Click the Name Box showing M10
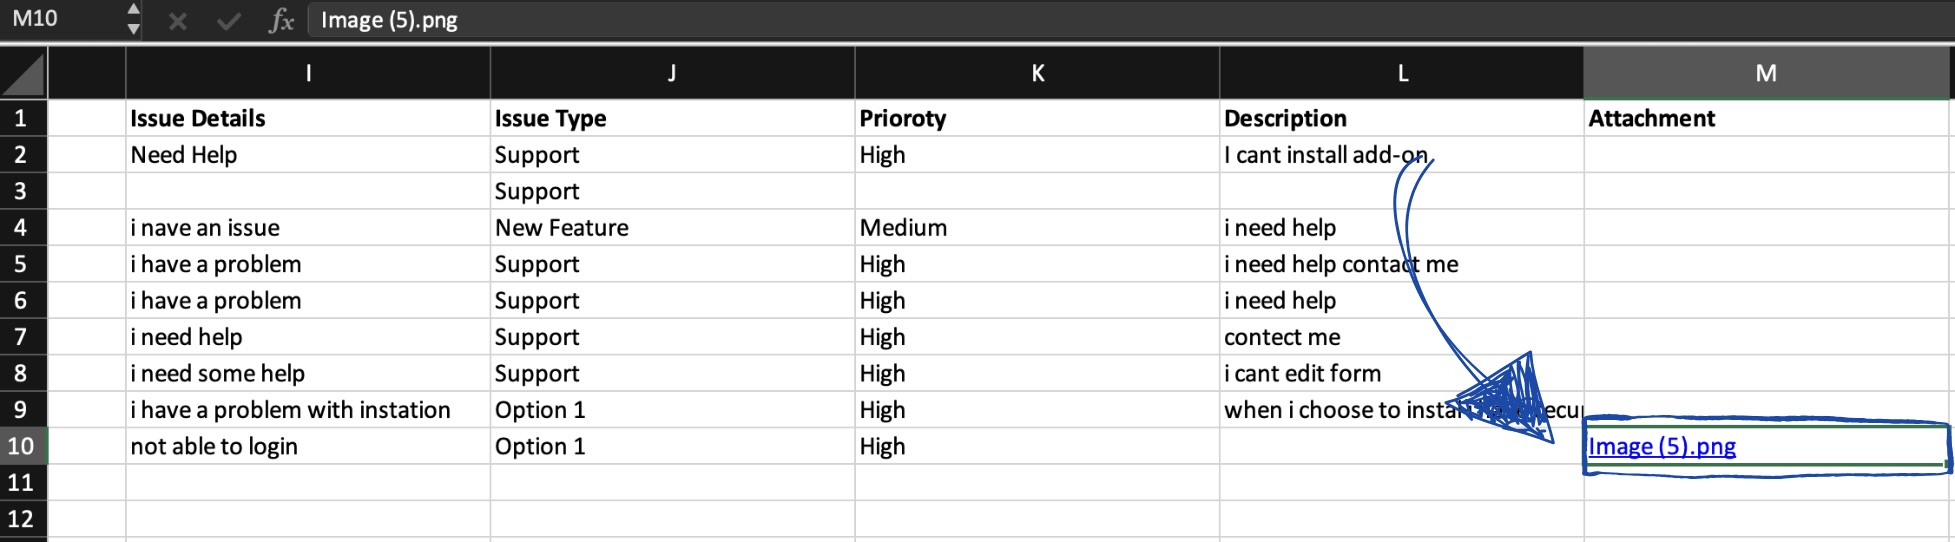 click(x=60, y=19)
